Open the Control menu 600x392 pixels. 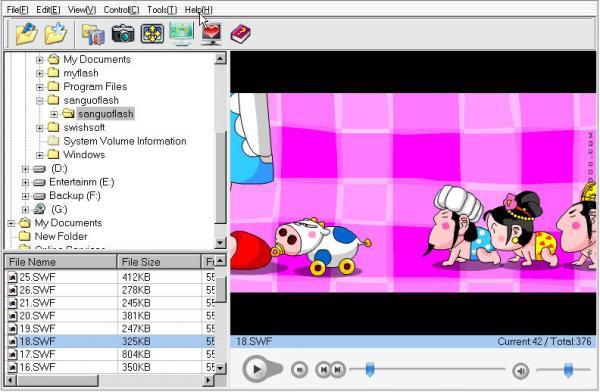coord(121,10)
